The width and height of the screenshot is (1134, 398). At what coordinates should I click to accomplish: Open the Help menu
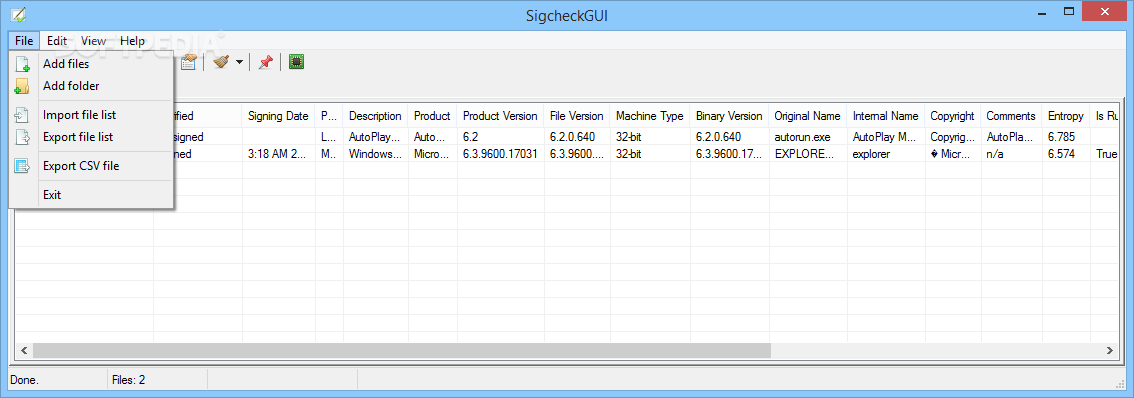point(132,41)
